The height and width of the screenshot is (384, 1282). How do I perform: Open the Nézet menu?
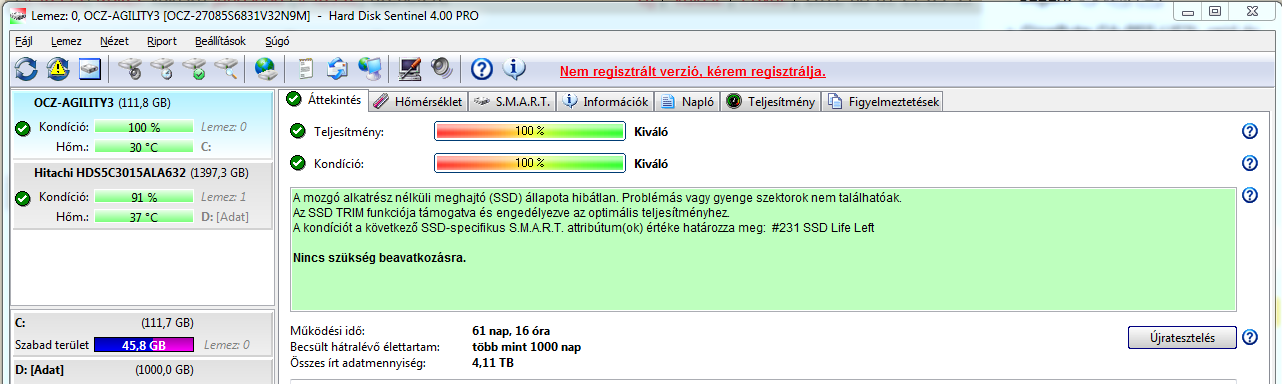[115, 41]
